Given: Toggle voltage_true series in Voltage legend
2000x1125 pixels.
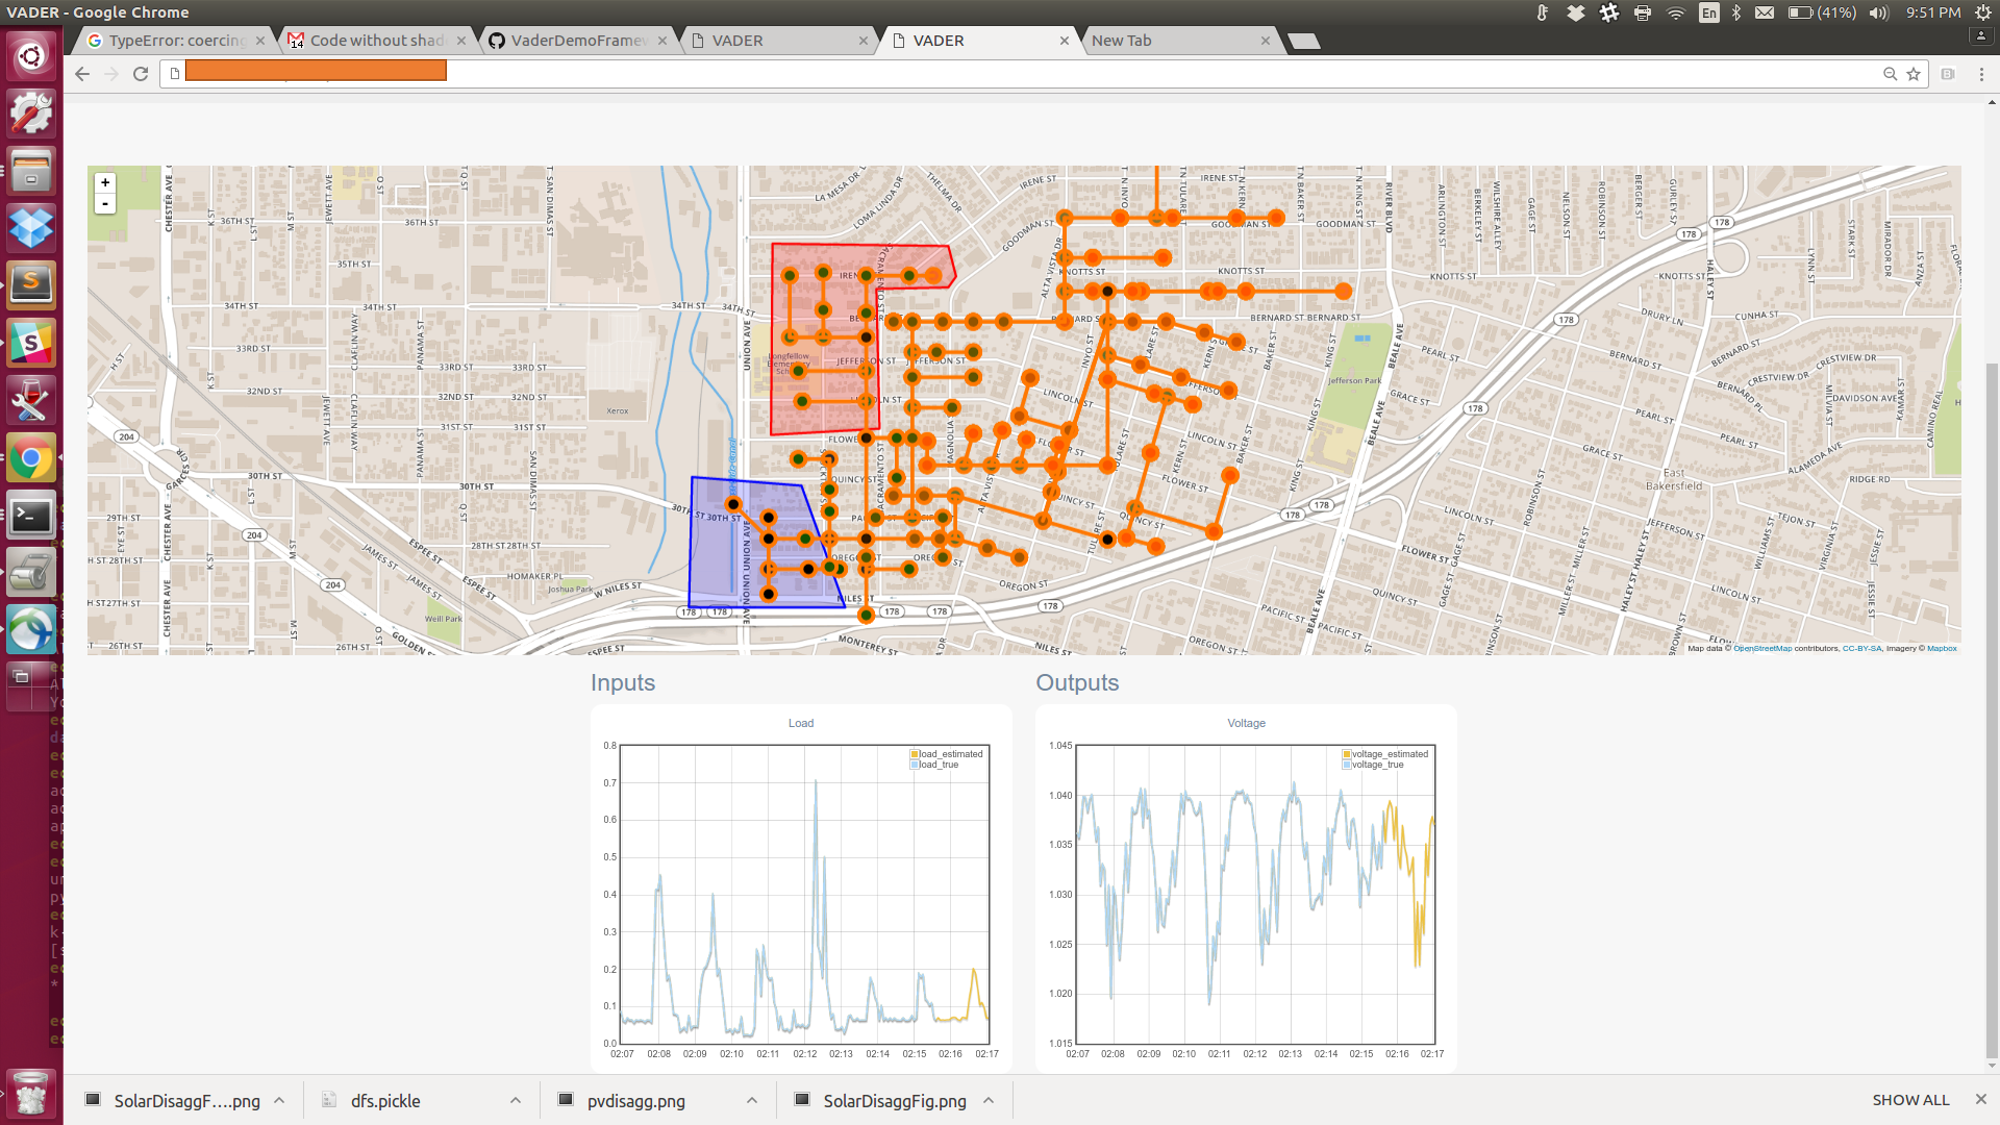Looking at the screenshot, I should pyautogui.click(x=1376, y=765).
